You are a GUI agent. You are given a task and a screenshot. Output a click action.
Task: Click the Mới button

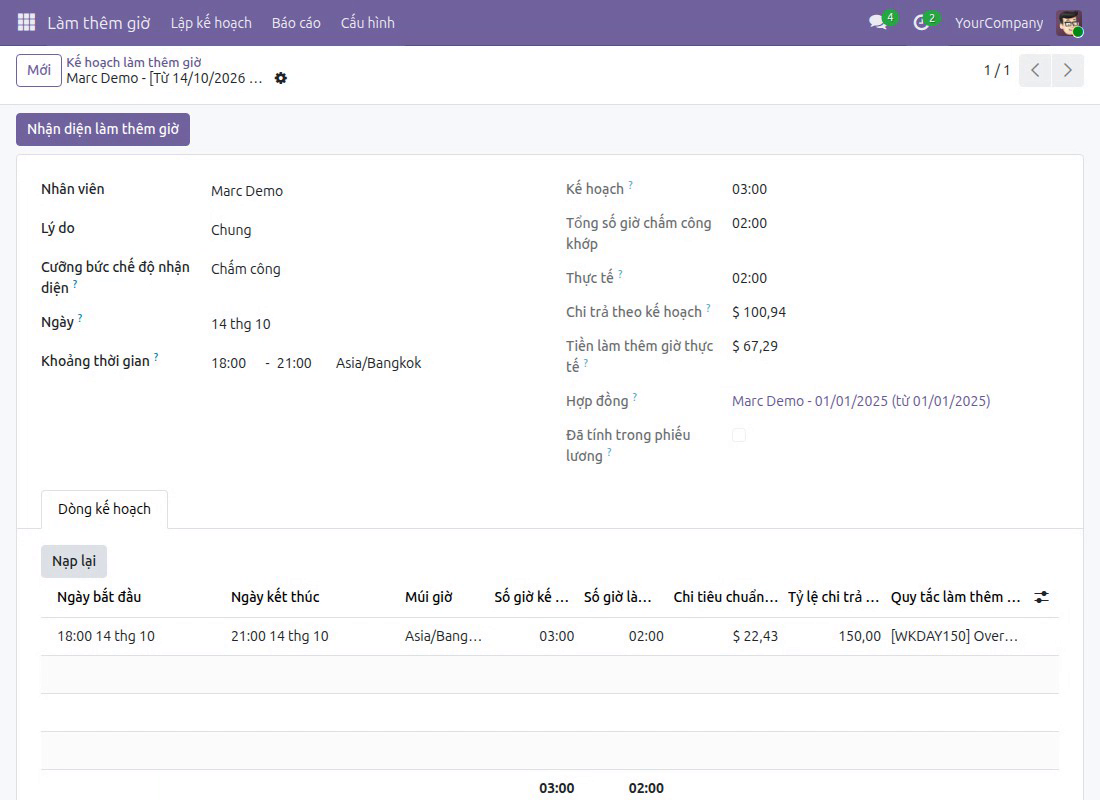point(39,70)
